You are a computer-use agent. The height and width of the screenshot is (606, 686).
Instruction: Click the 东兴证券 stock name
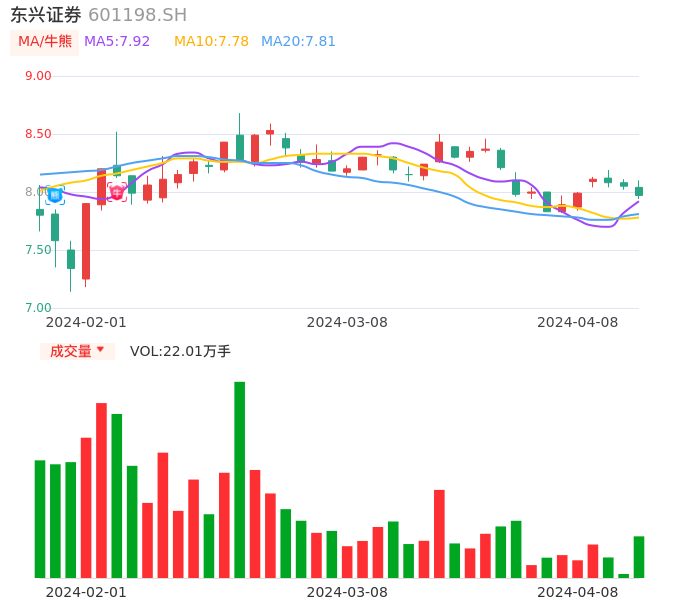(46, 15)
